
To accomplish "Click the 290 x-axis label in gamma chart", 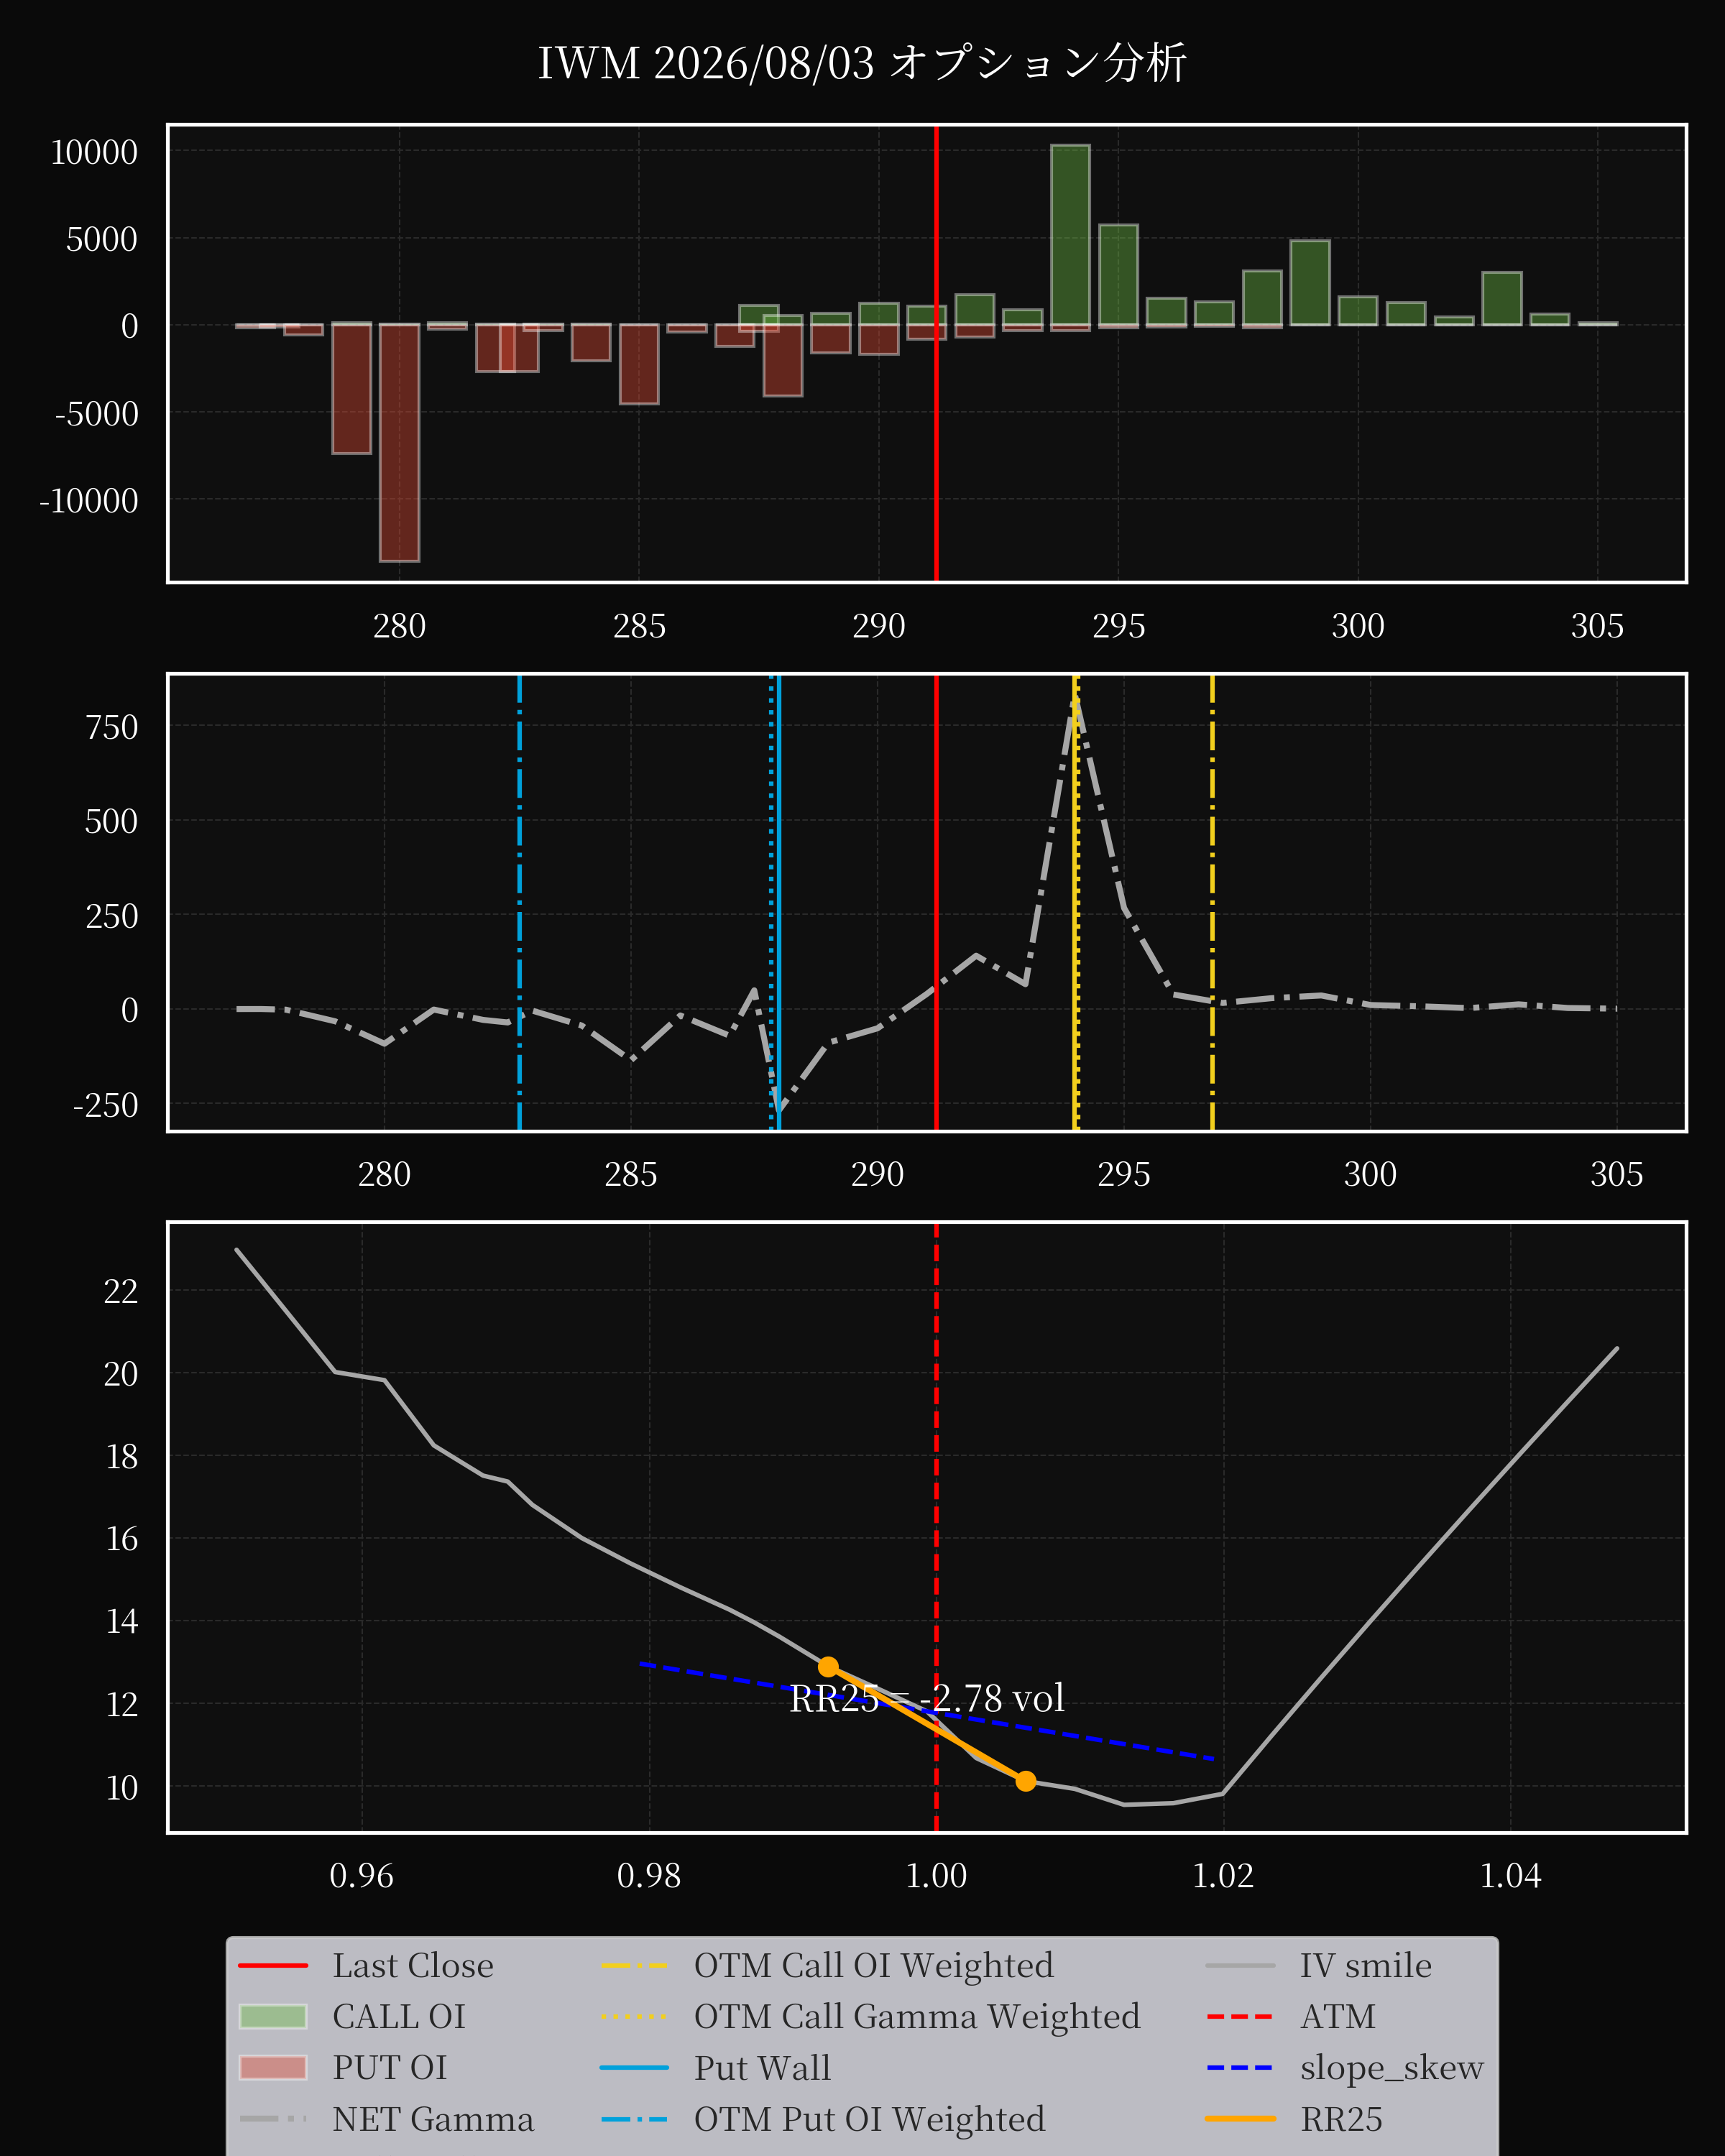I will [877, 1174].
